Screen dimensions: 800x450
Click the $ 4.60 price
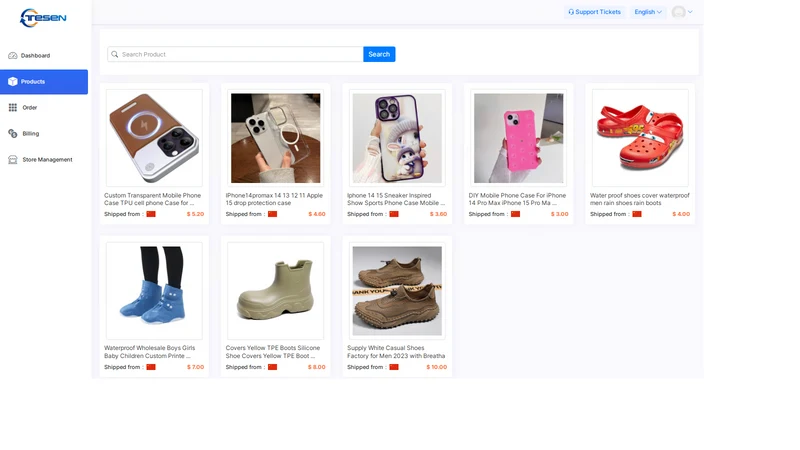316,214
